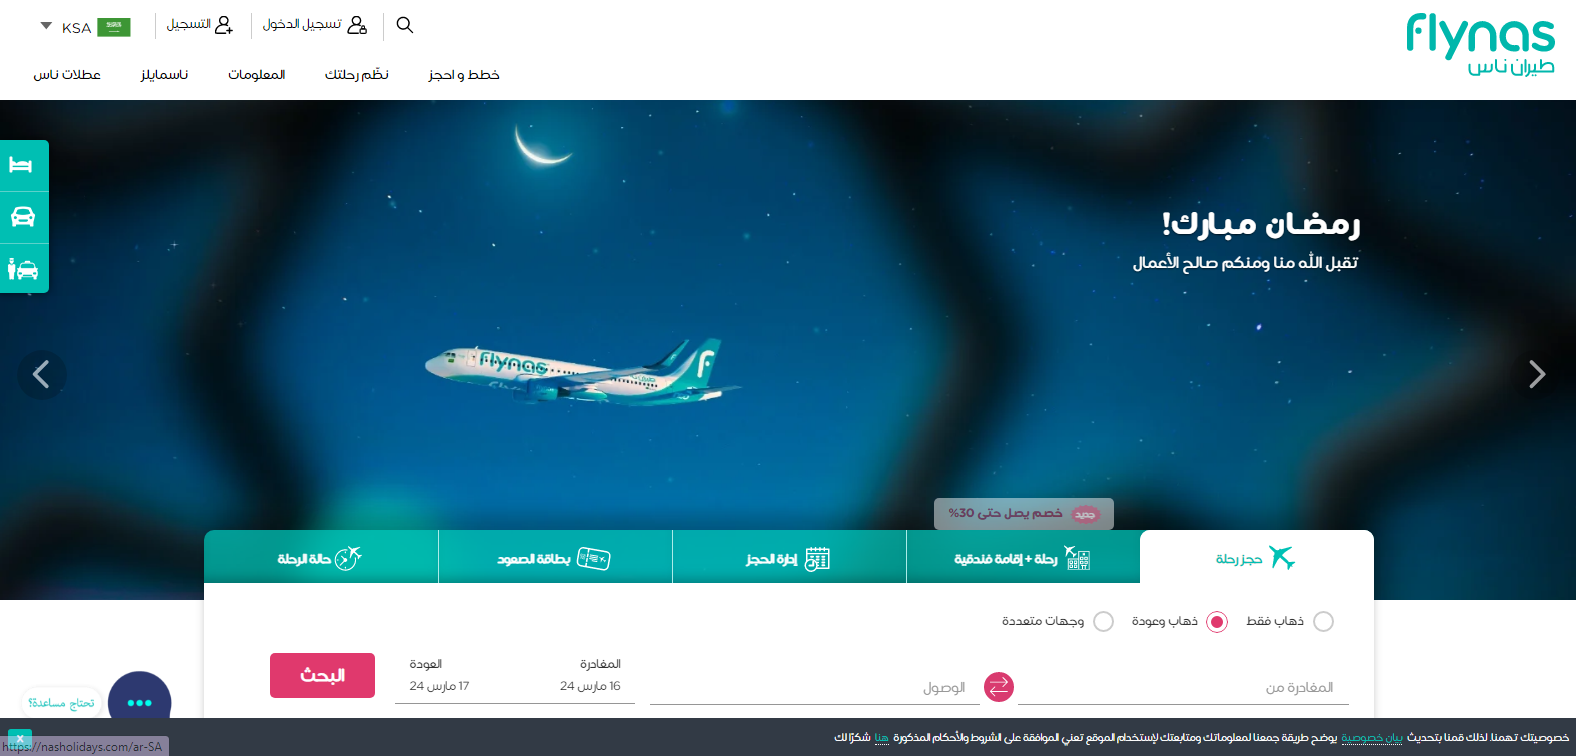Click the pink البحث search button
1576x756 pixels.
(322, 676)
